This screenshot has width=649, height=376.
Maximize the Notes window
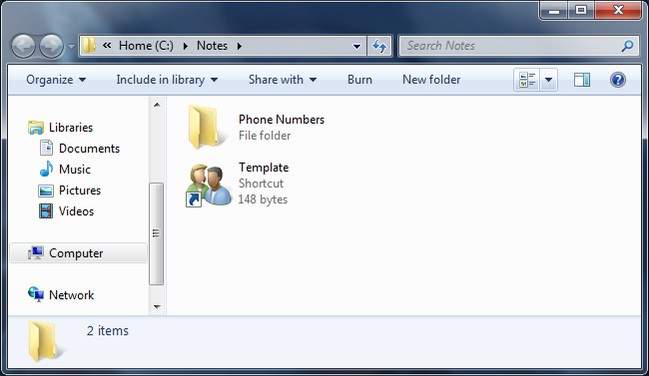pos(581,10)
